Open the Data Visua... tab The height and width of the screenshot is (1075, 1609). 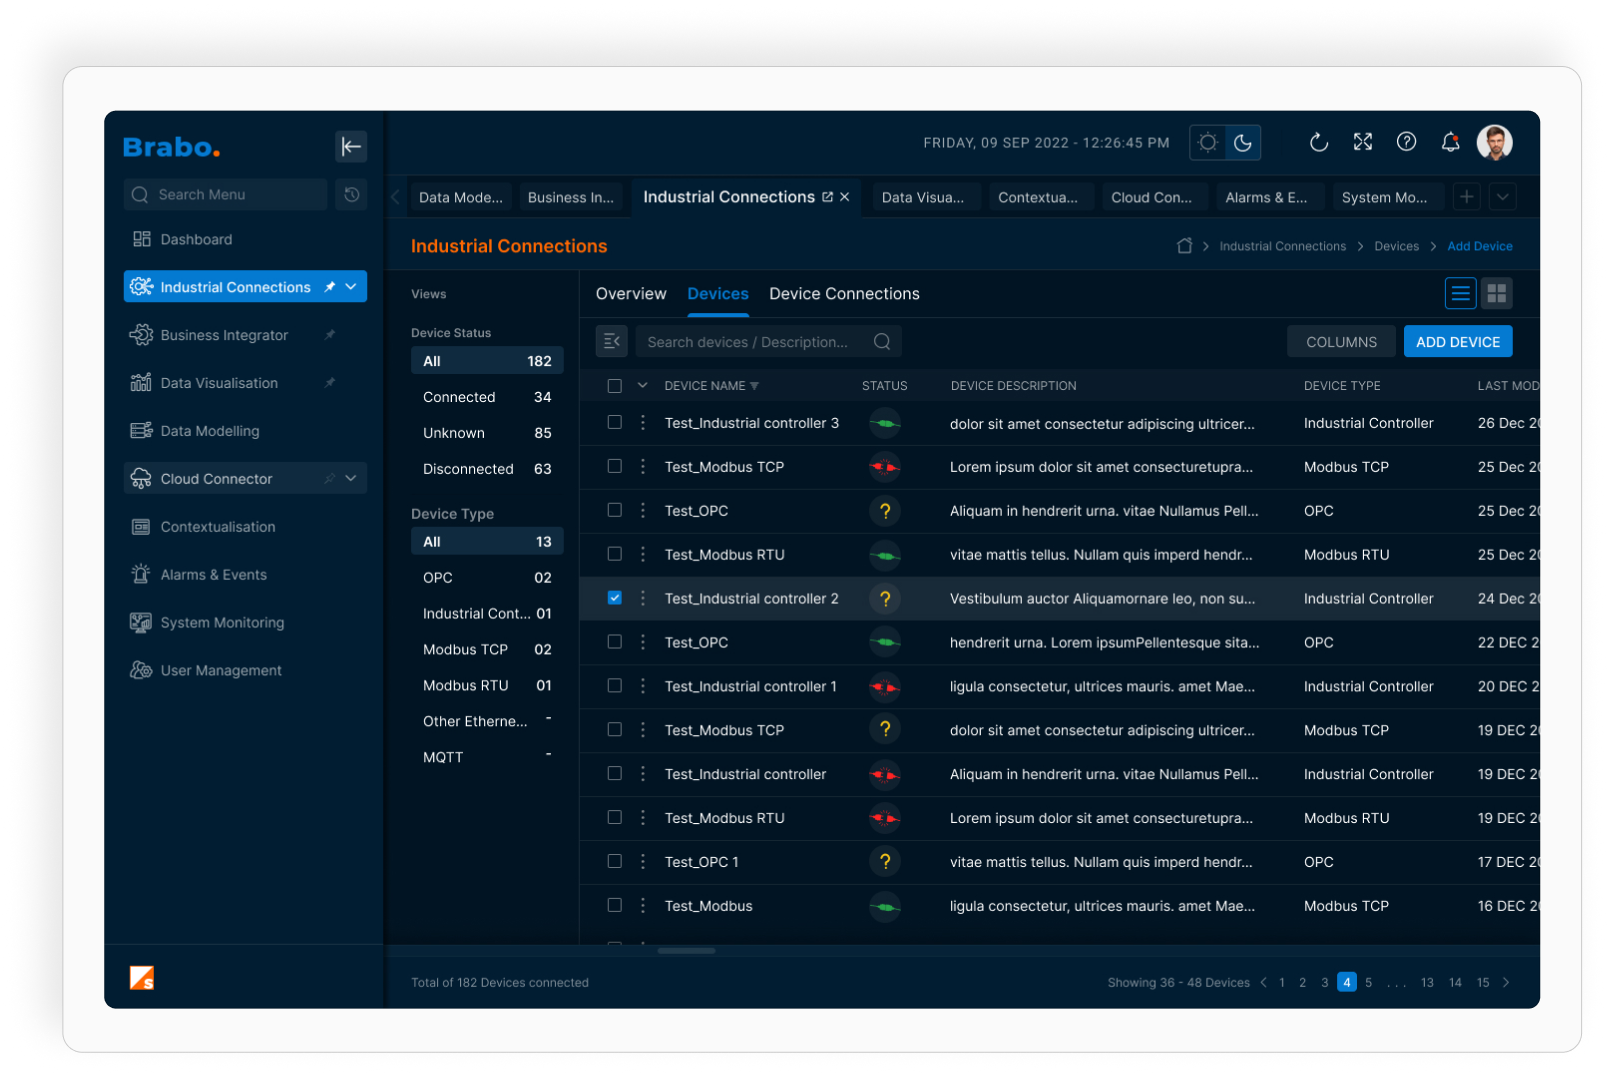tap(922, 198)
